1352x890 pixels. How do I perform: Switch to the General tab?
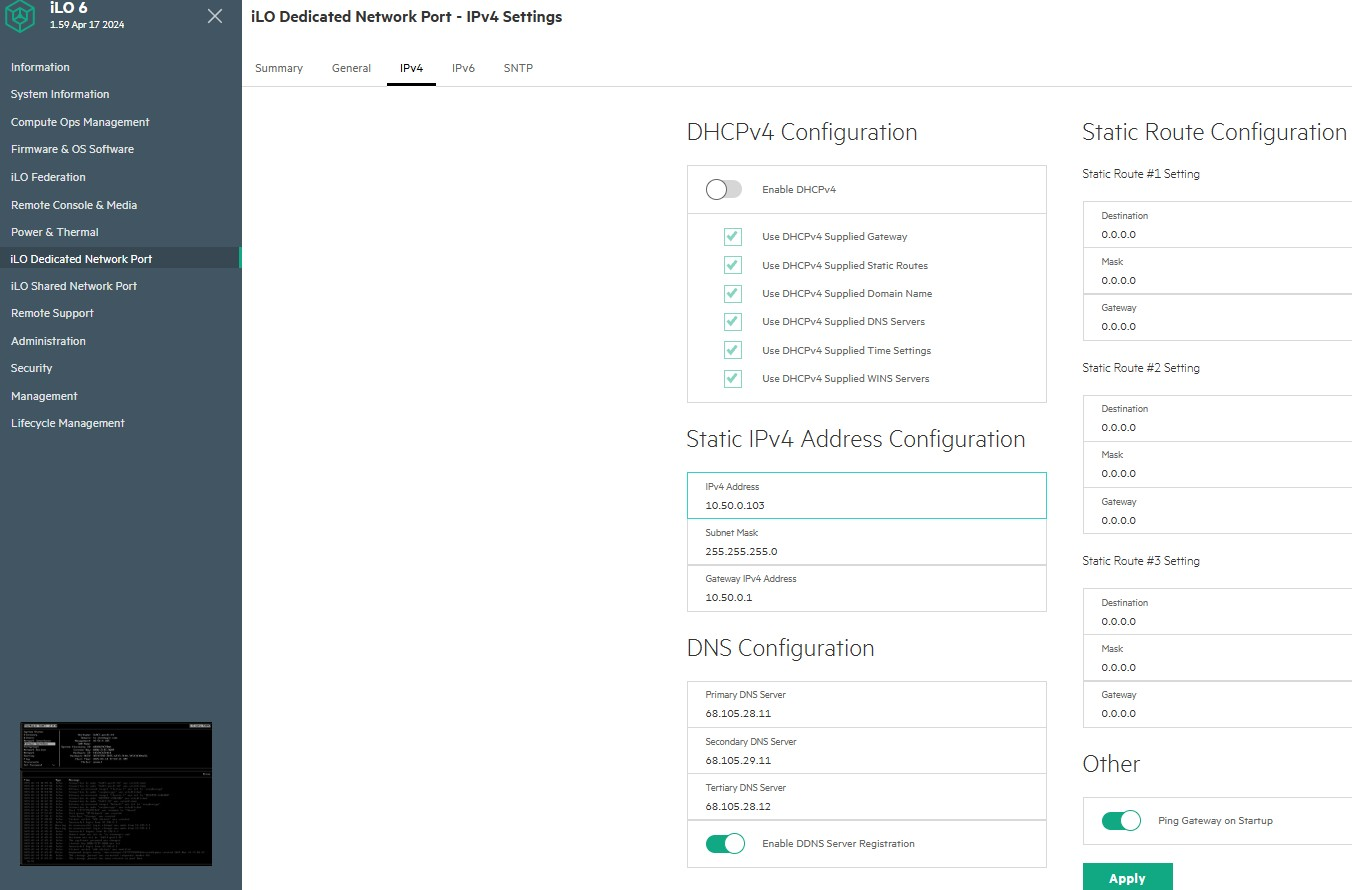coord(351,68)
